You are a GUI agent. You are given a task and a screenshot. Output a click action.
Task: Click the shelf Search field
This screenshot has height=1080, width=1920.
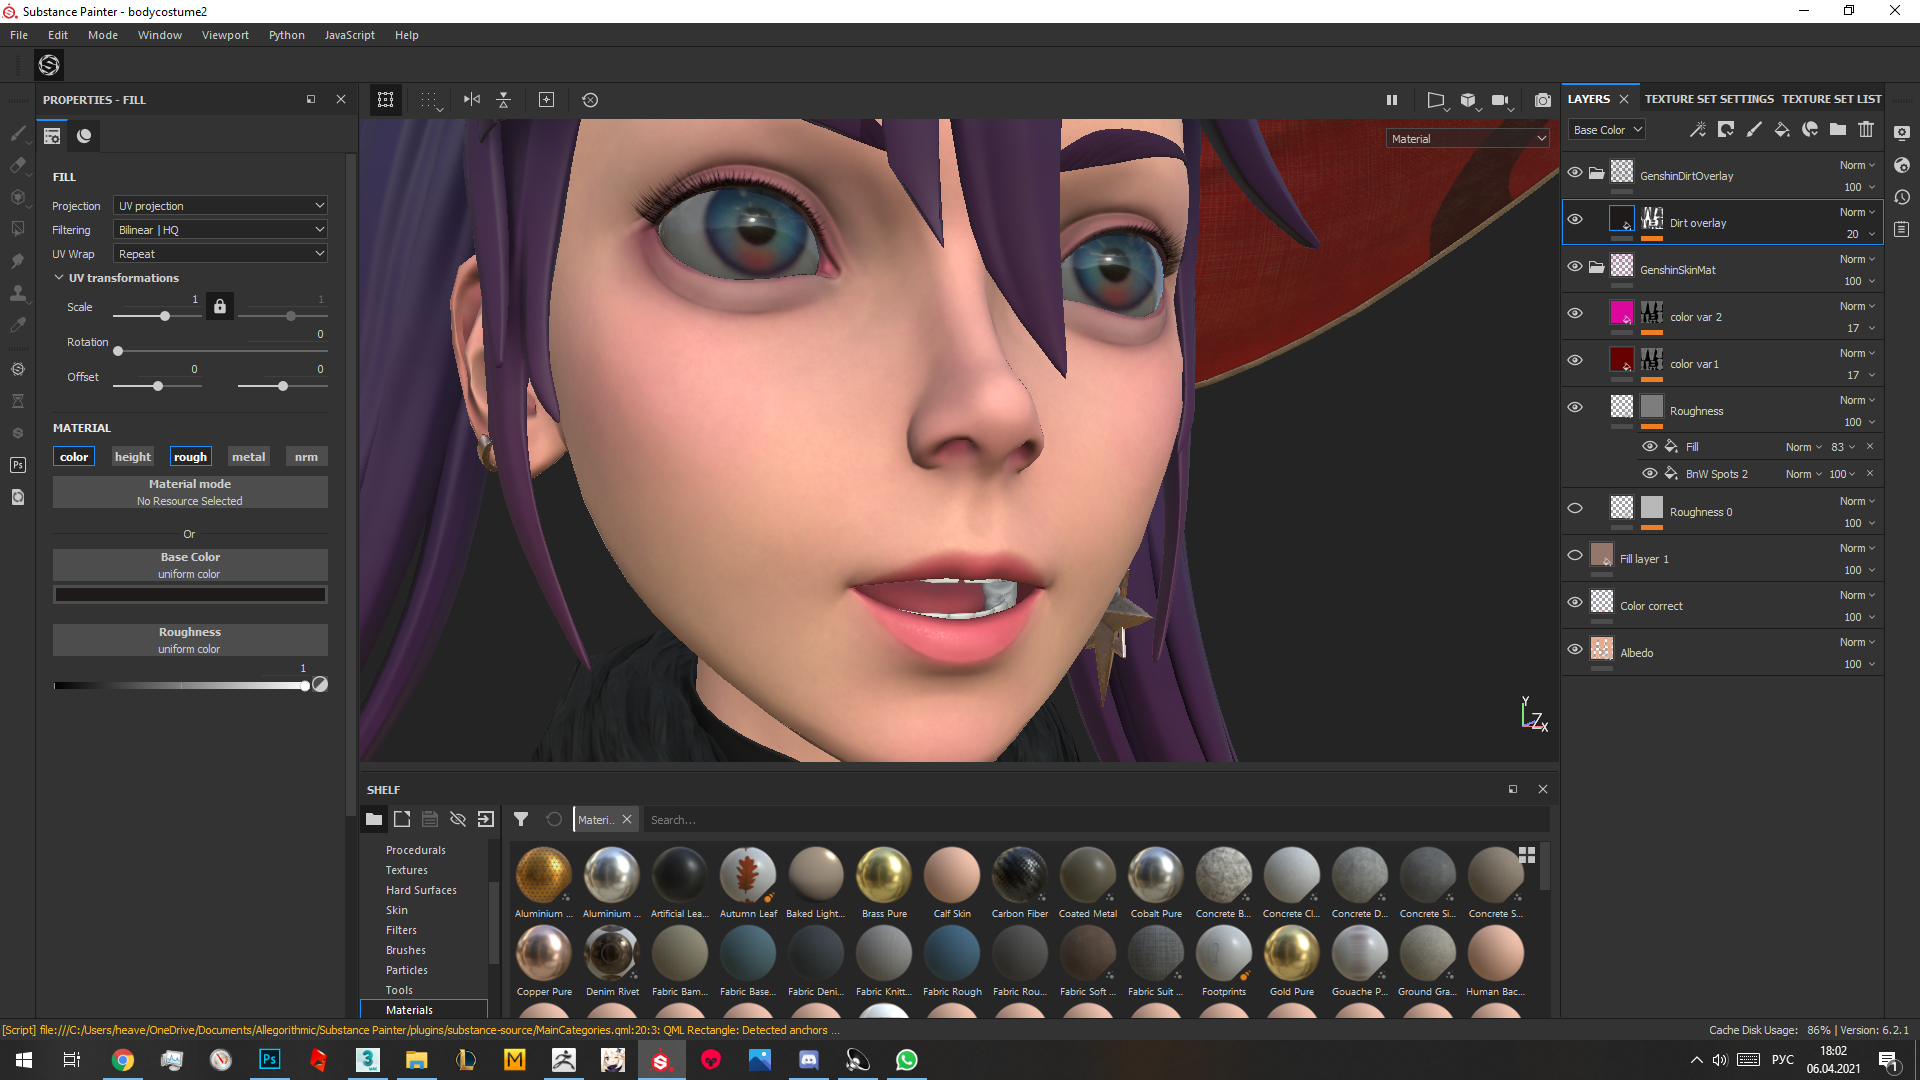tap(1095, 820)
